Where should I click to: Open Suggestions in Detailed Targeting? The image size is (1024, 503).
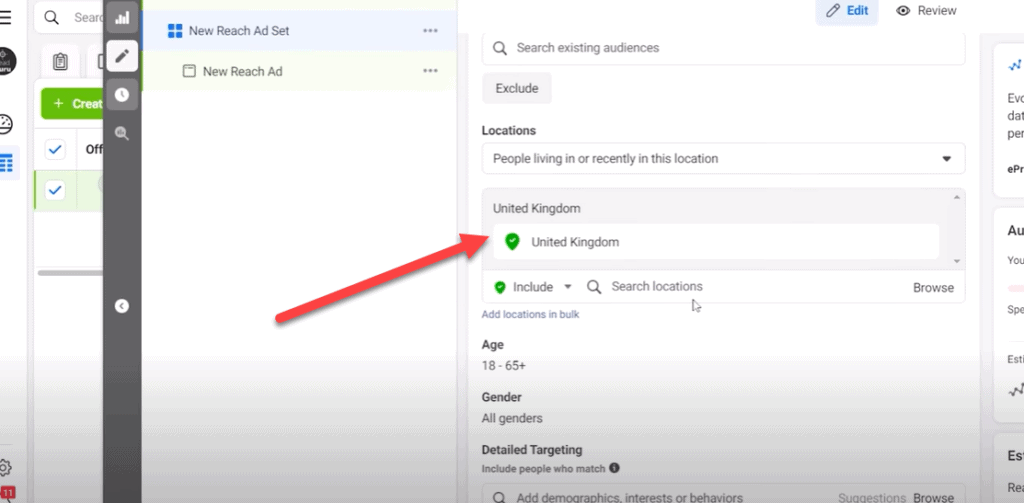click(x=872, y=498)
